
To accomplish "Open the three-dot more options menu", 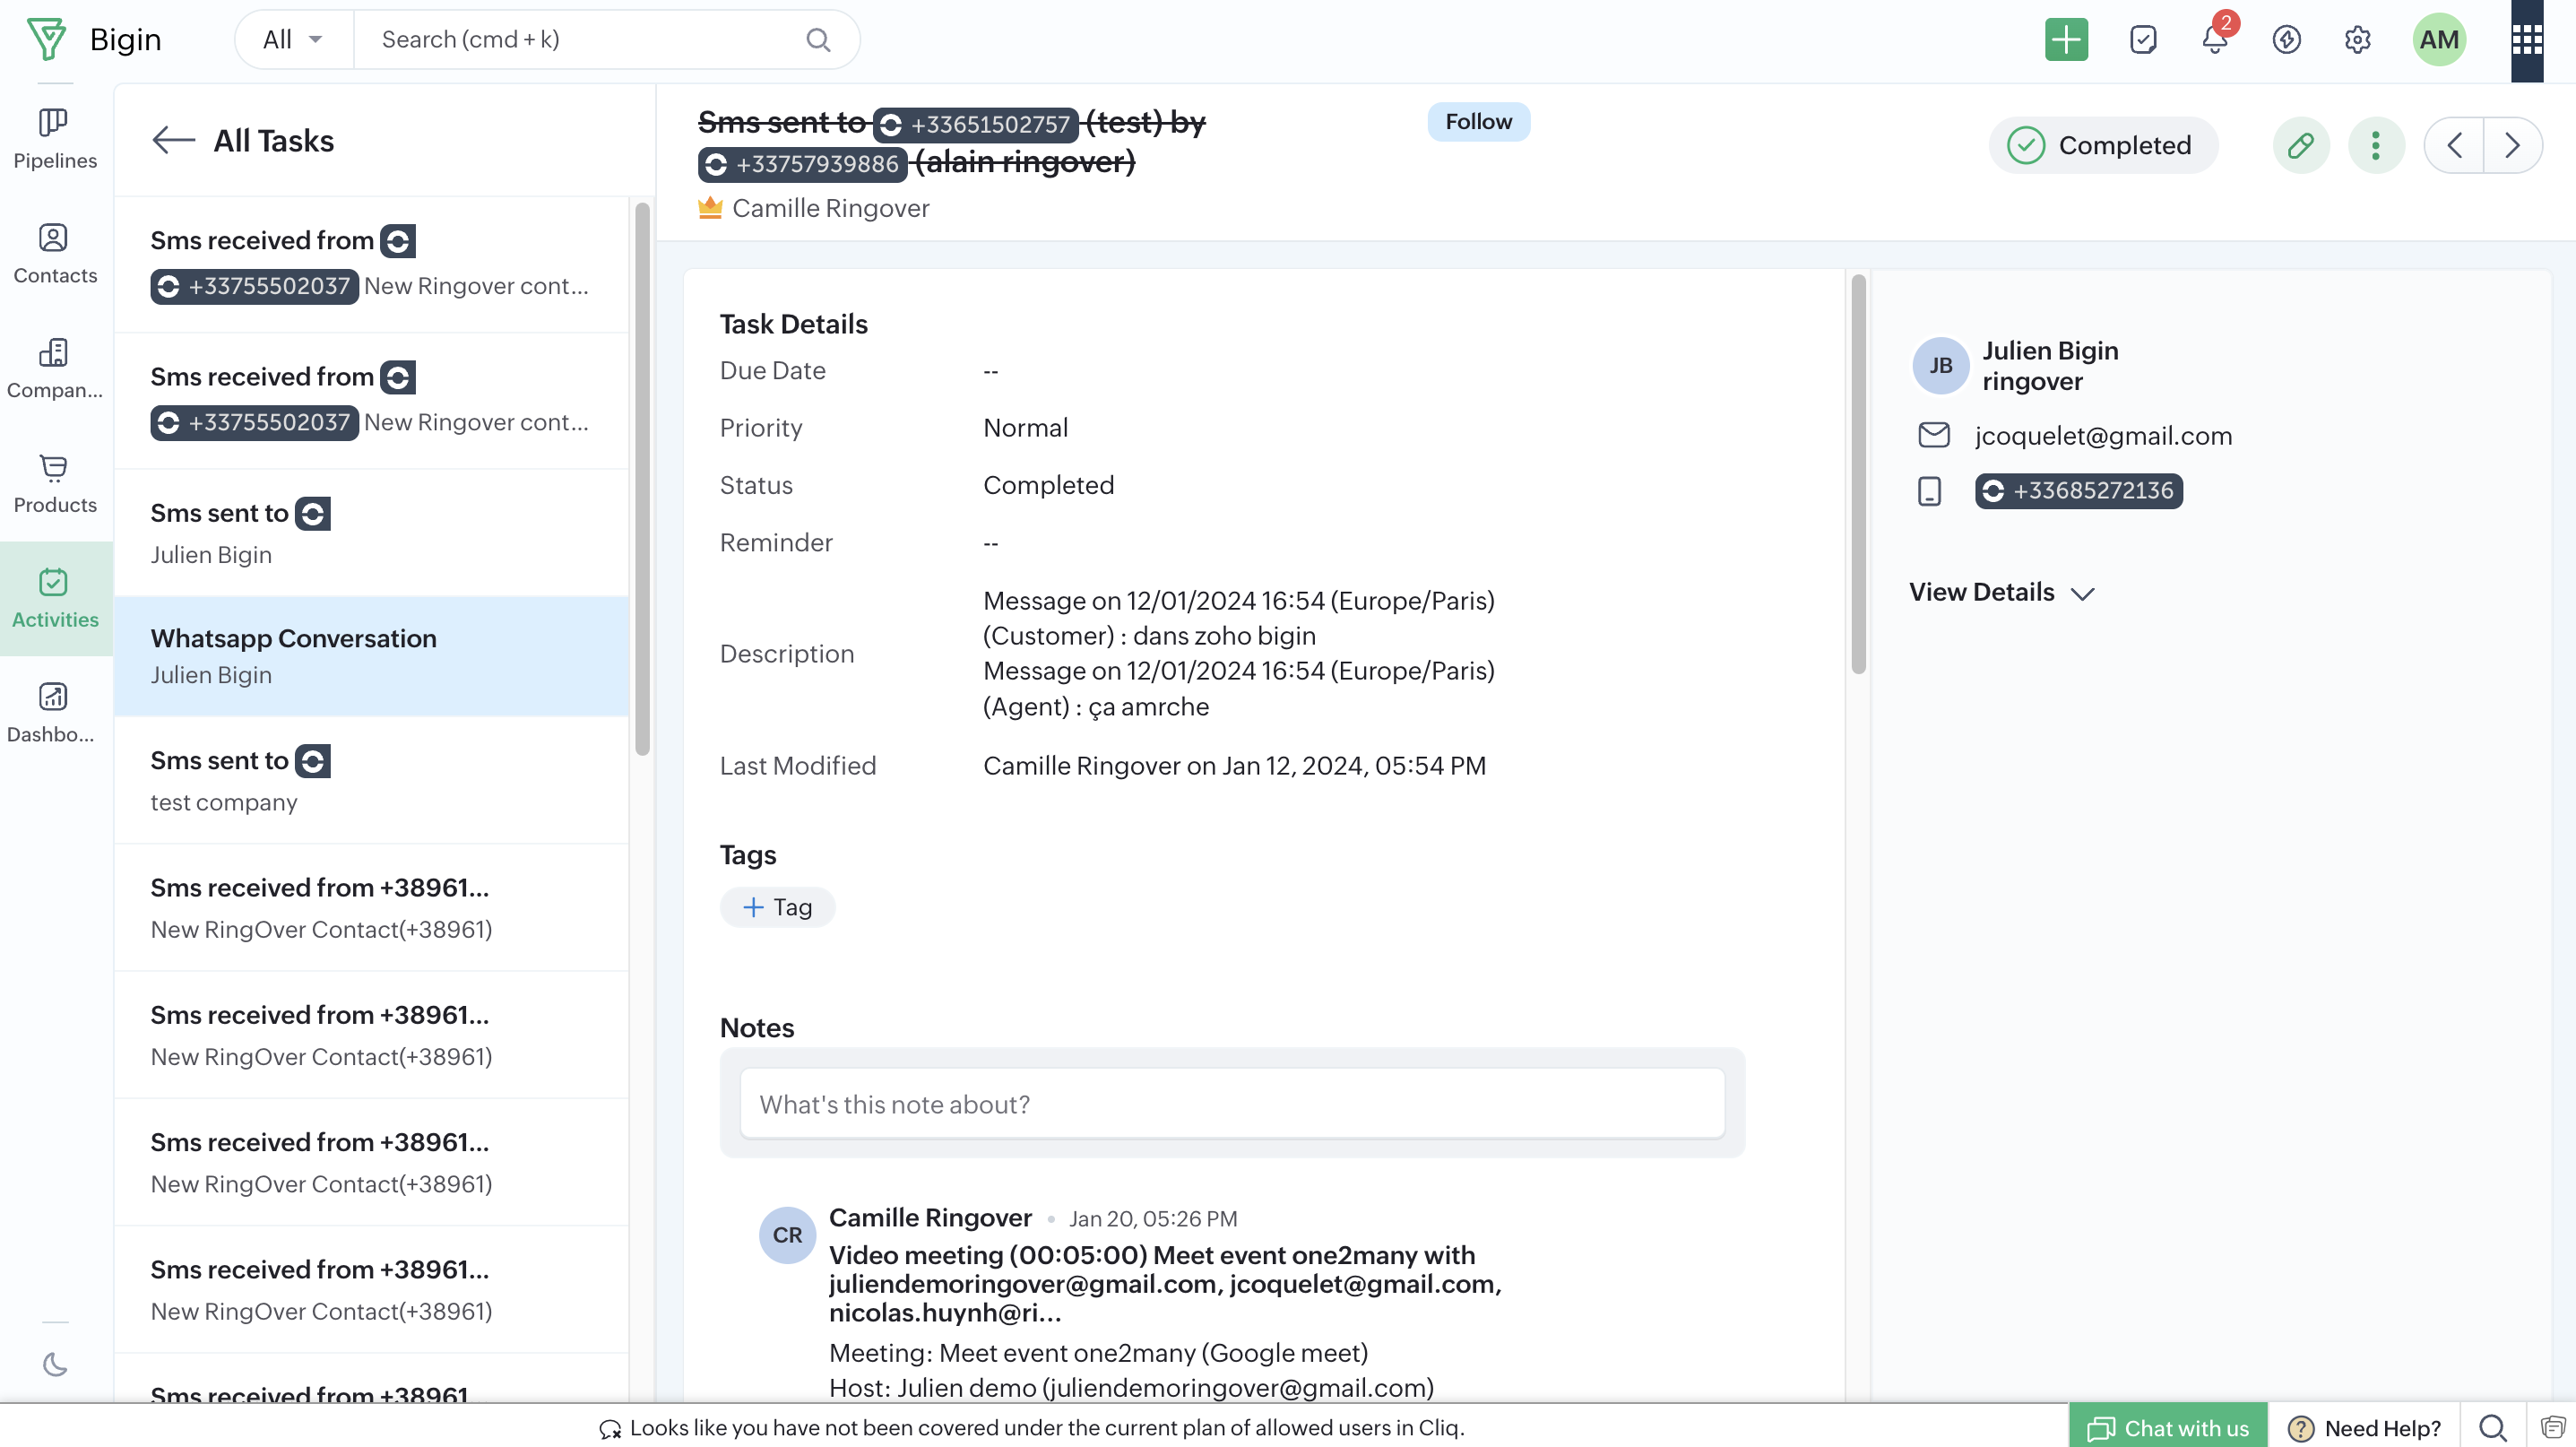I will [x=2375, y=146].
